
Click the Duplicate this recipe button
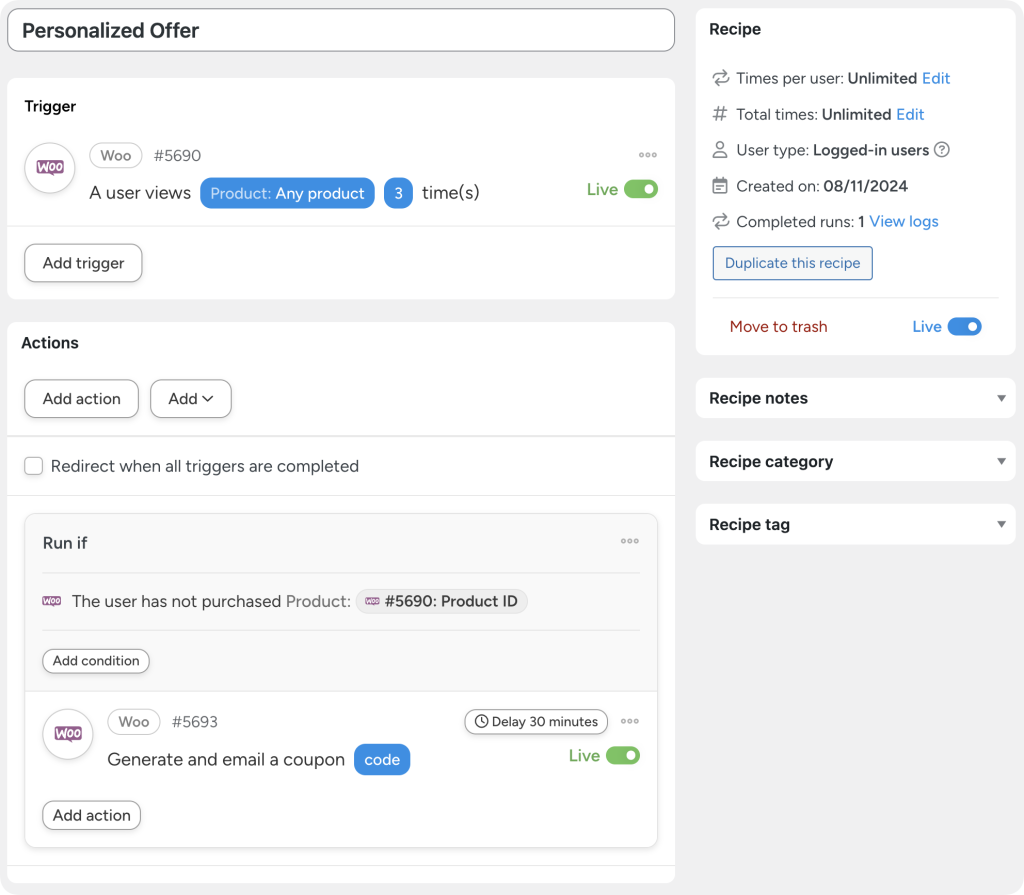(792, 262)
